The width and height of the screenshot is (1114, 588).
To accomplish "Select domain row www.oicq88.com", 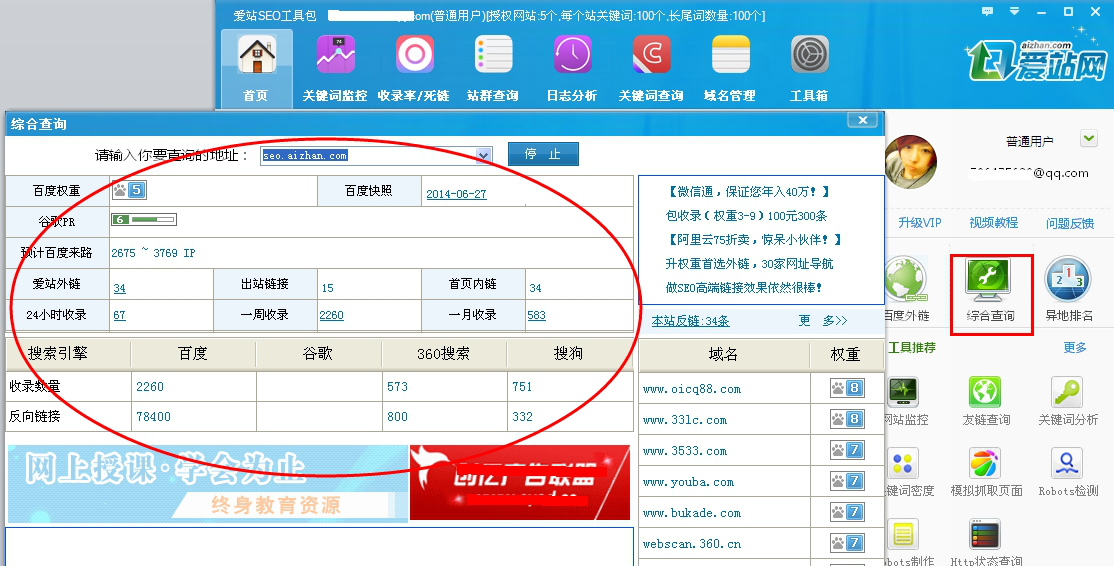I will click(724, 389).
